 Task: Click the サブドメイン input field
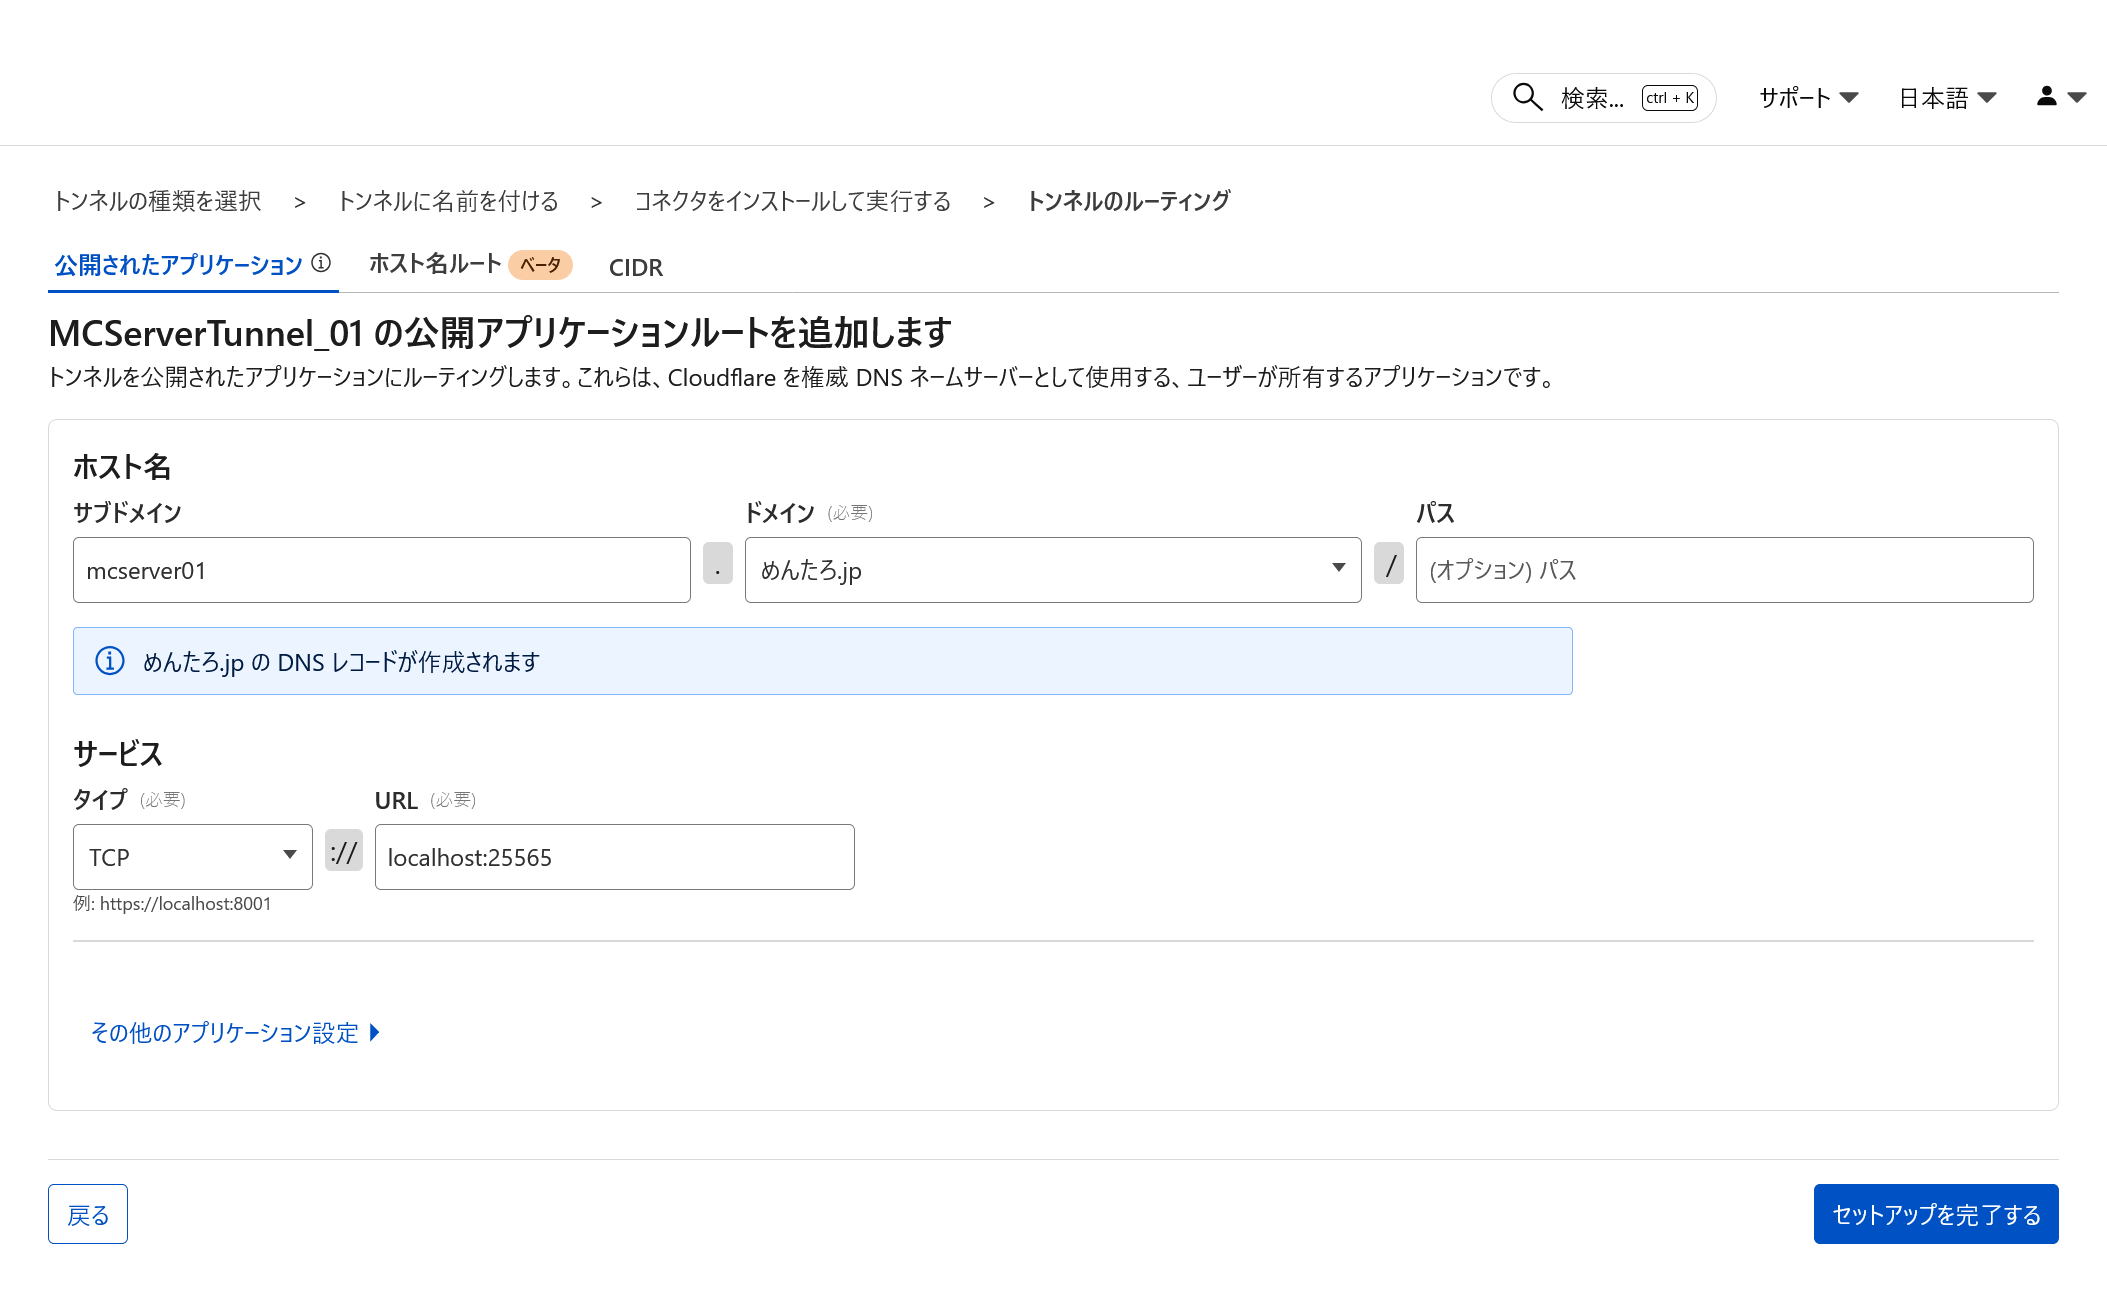pos(381,570)
